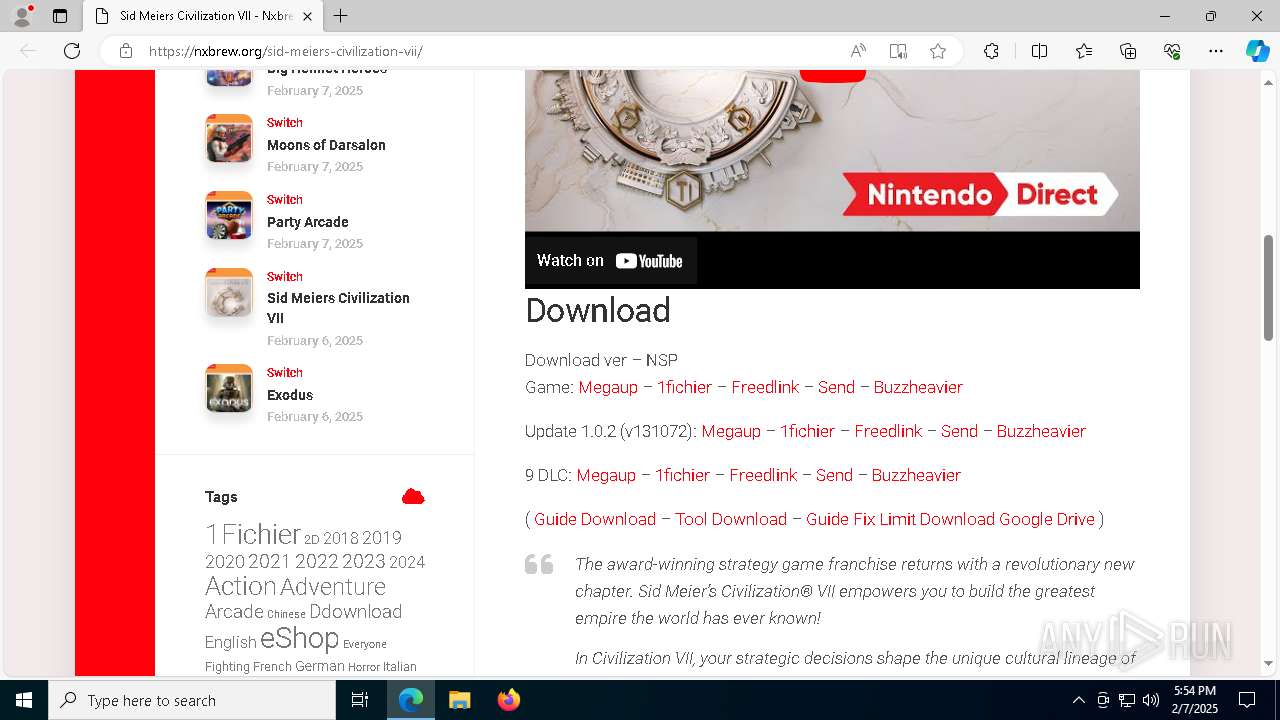Click Game Buzzheavier download link
Viewport: 1280px width, 720px height.
click(x=918, y=387)
